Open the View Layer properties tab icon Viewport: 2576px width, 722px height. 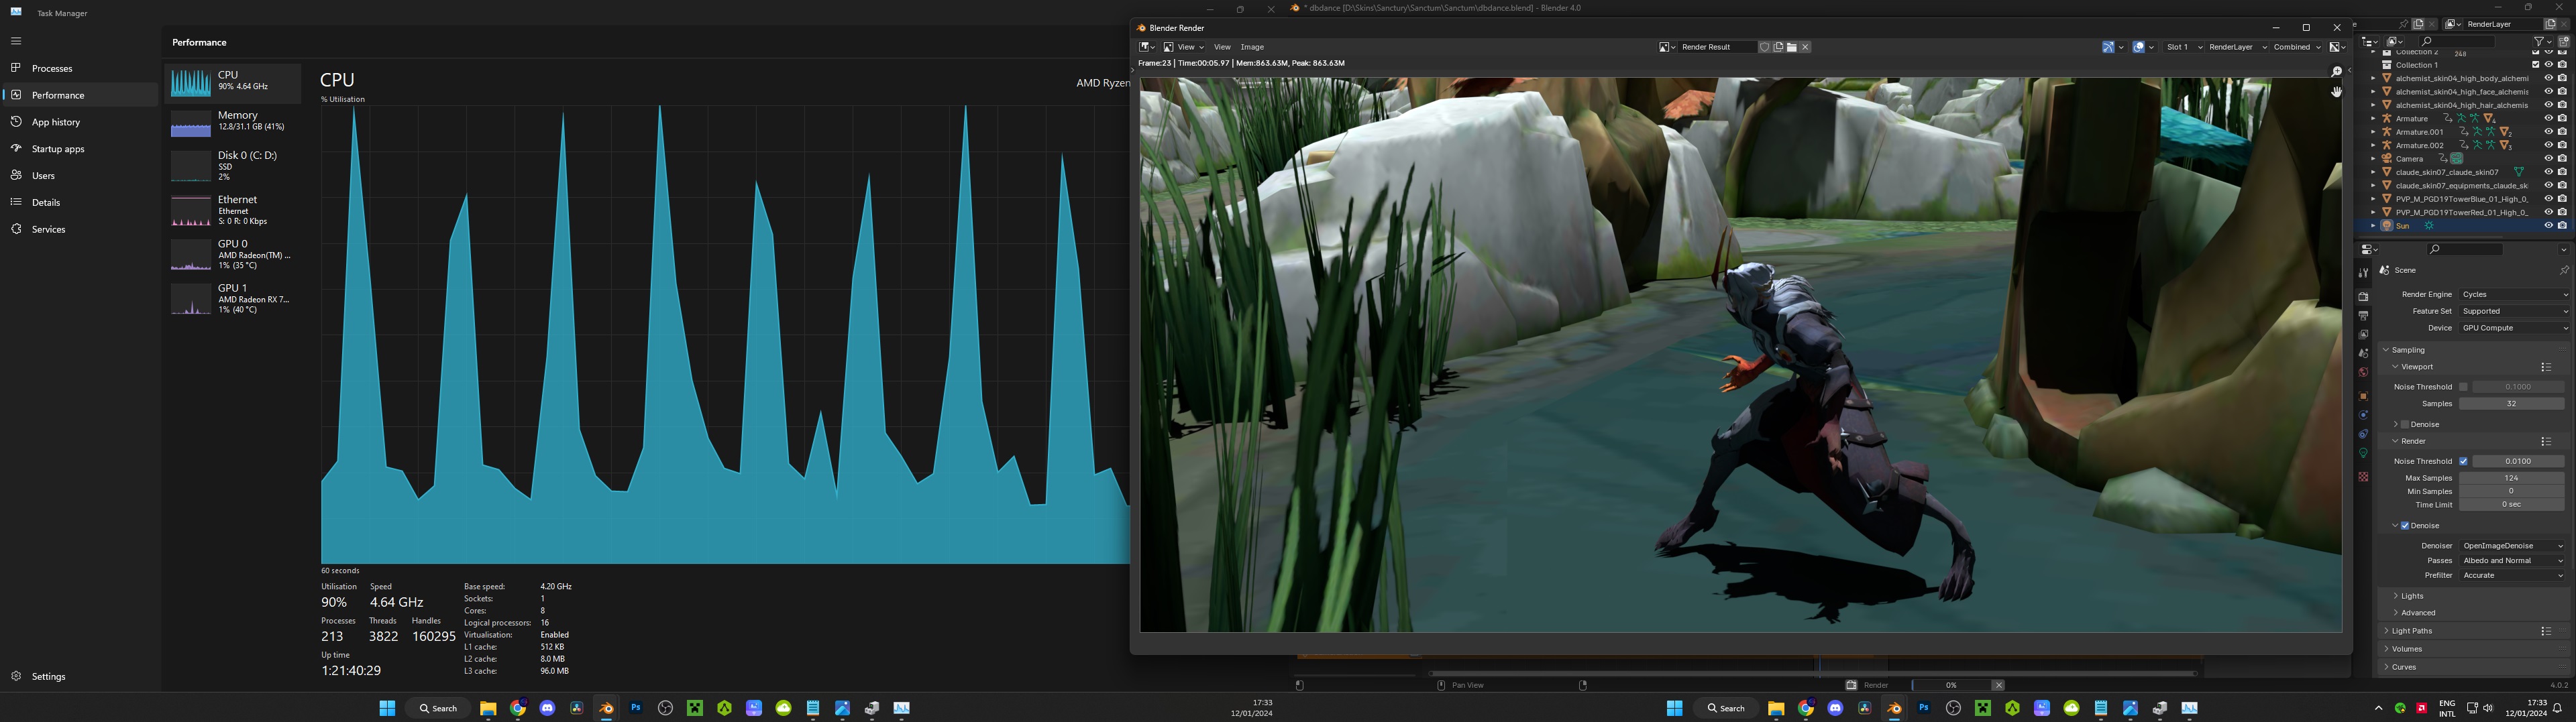point(2363,335)
